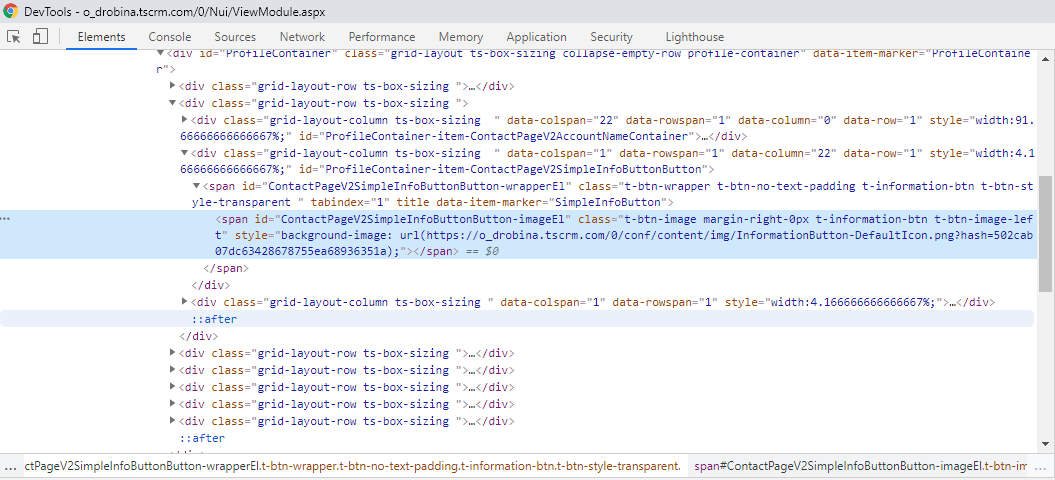Click the vertical scrollbar thumb
The image size is (1055, 480).
[1045, 234]
